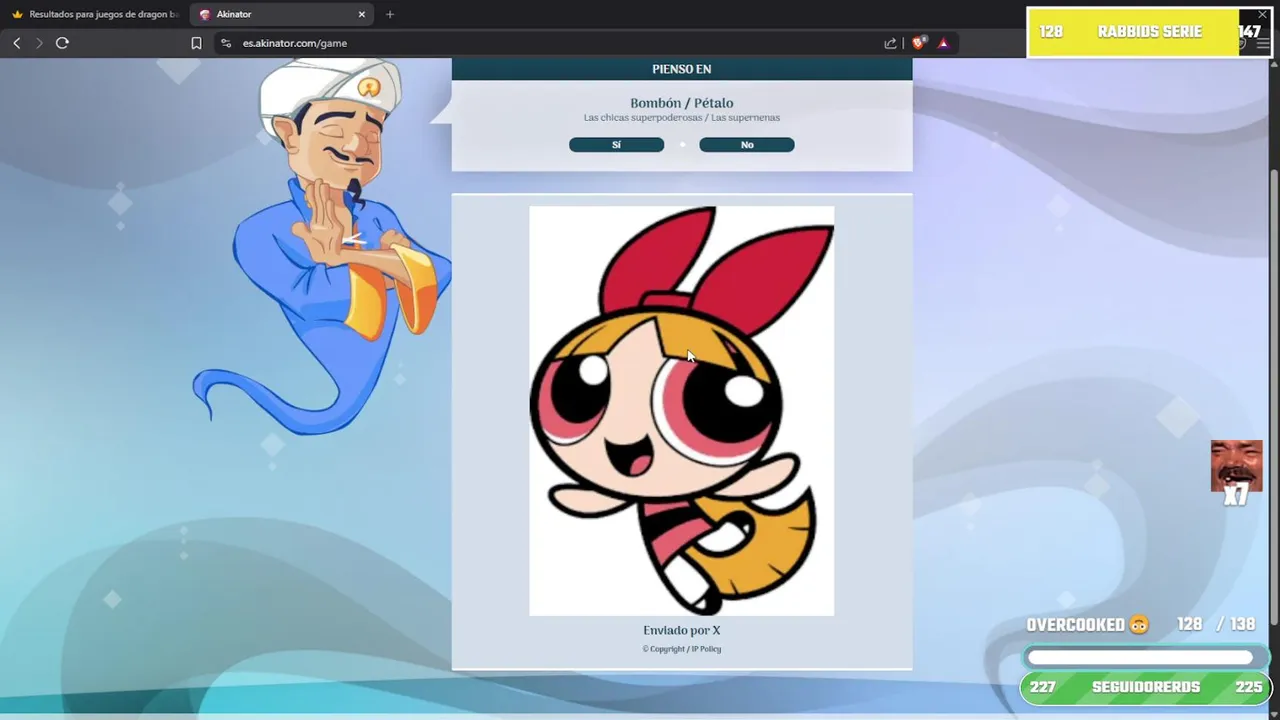
Task: Open the Brave Rewards triangle icon
Action: [943, 43]
